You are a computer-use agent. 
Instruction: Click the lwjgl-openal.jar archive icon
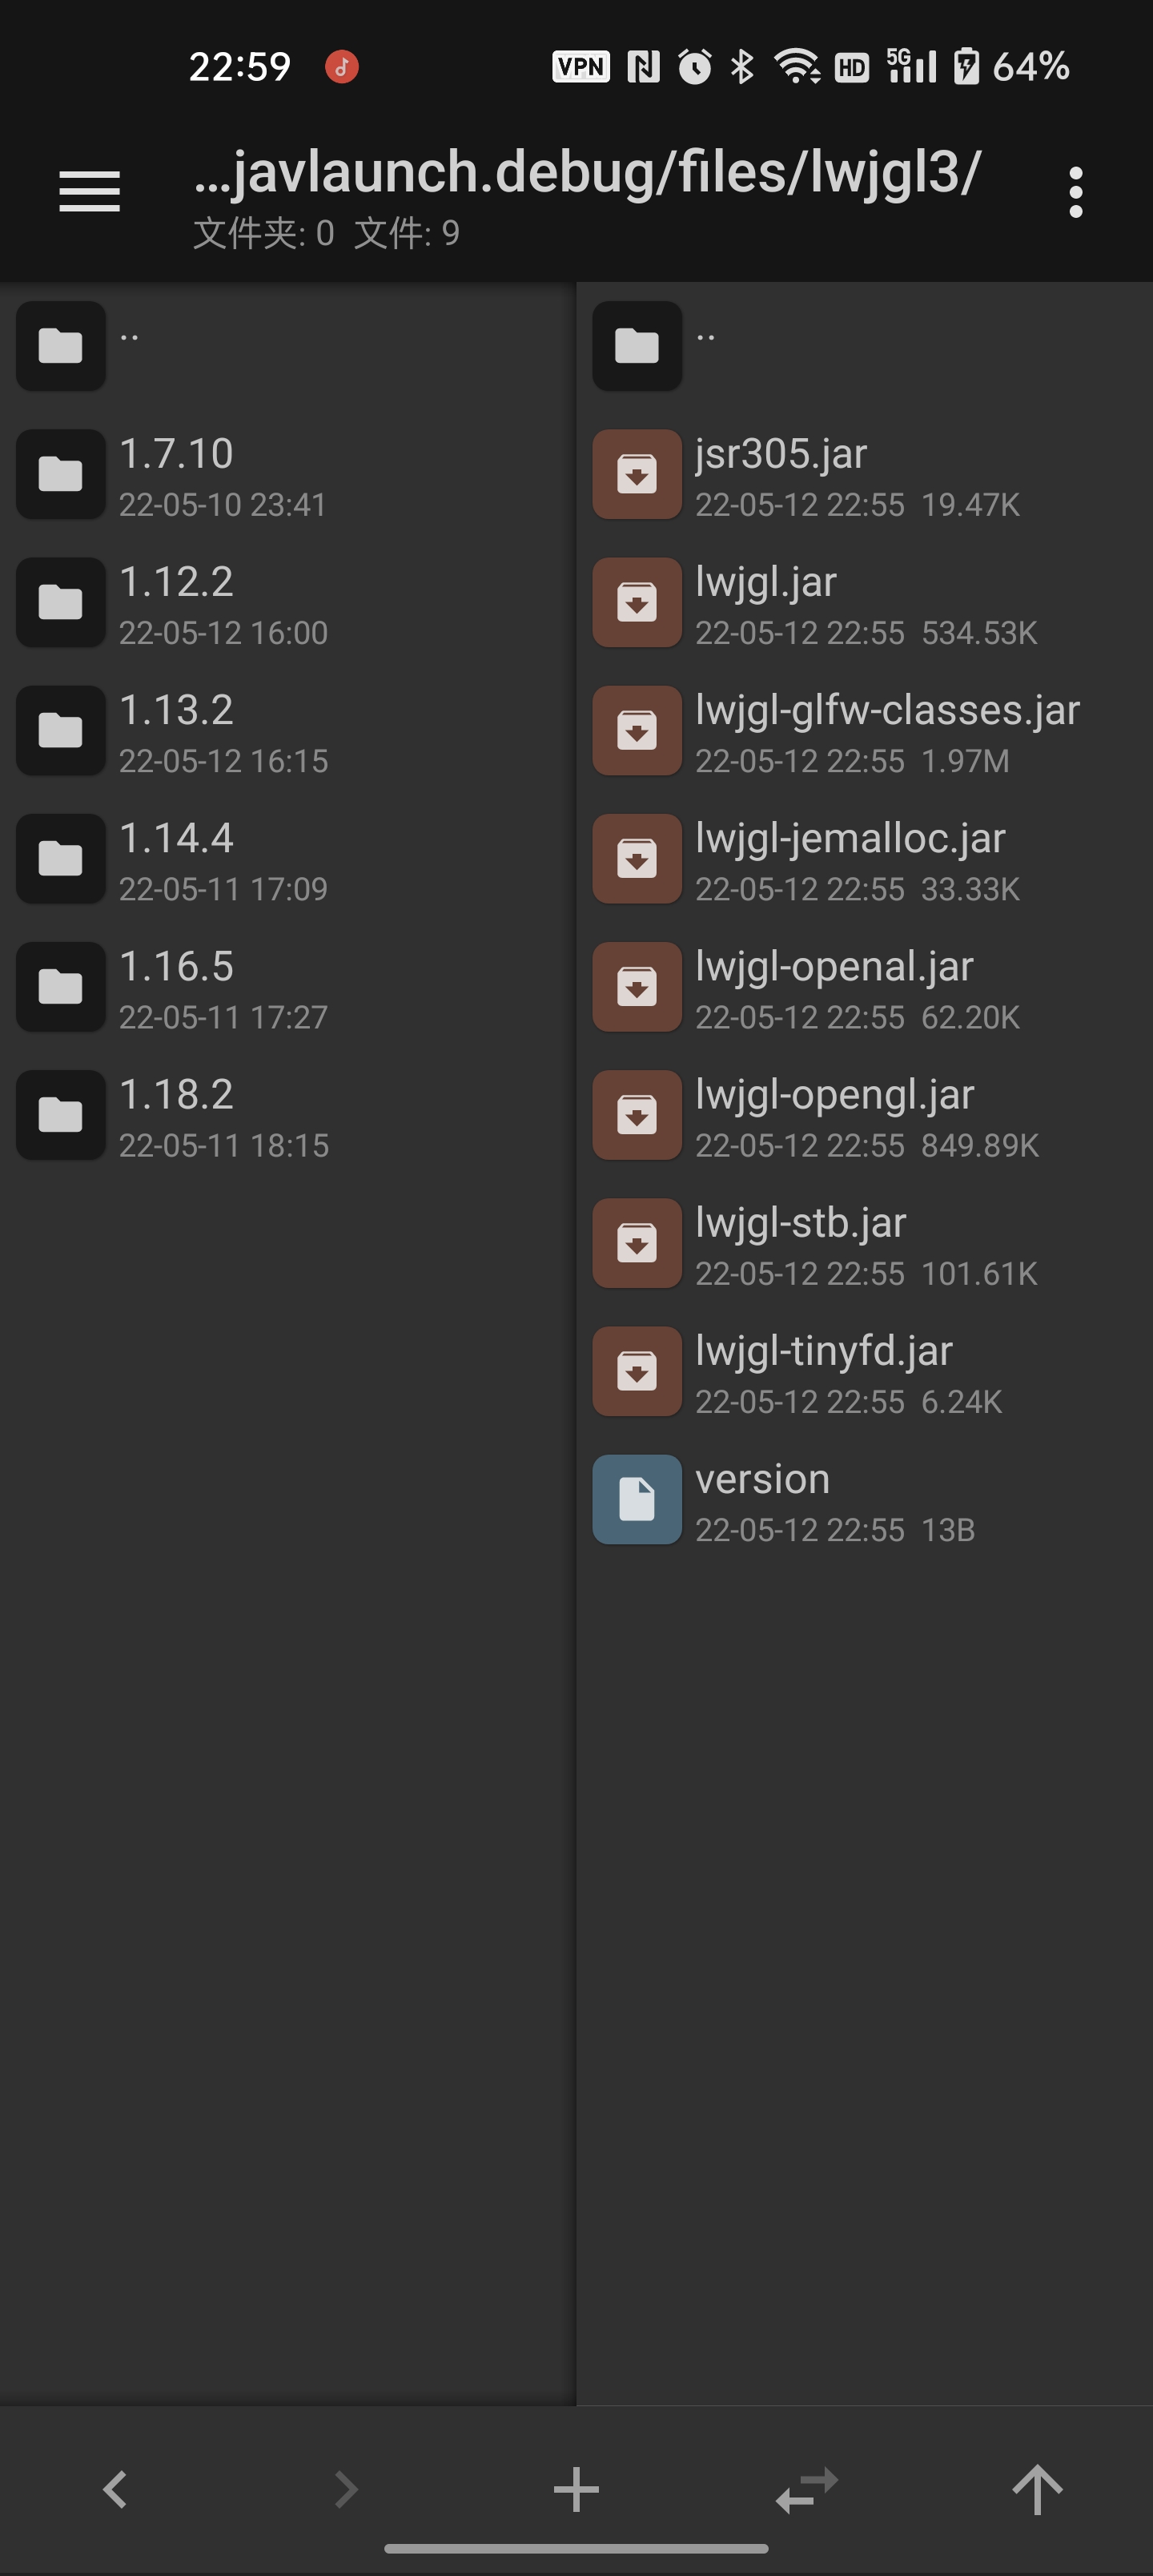coord(636,987)
